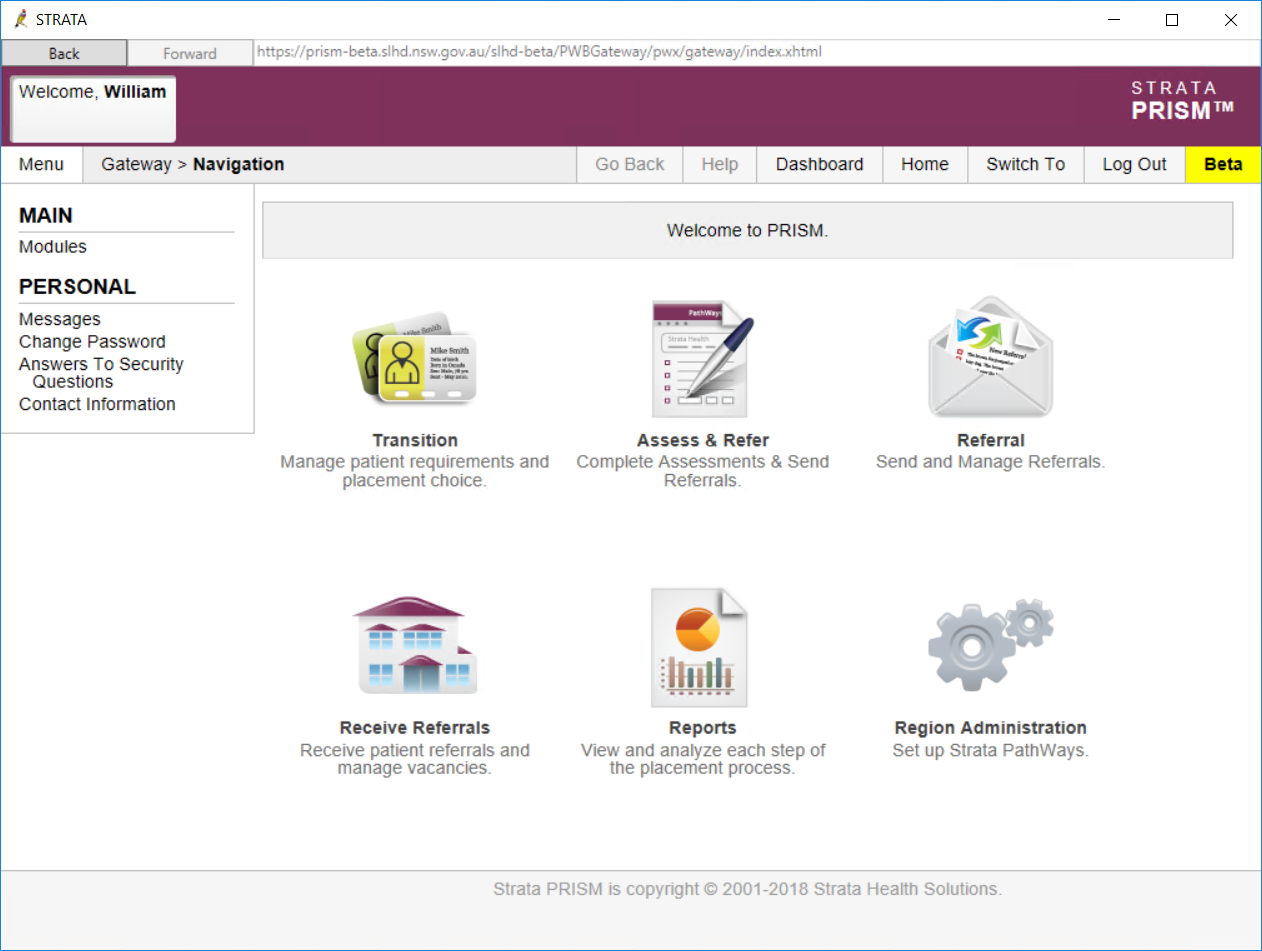Maximize the STRATA window

1172,20
